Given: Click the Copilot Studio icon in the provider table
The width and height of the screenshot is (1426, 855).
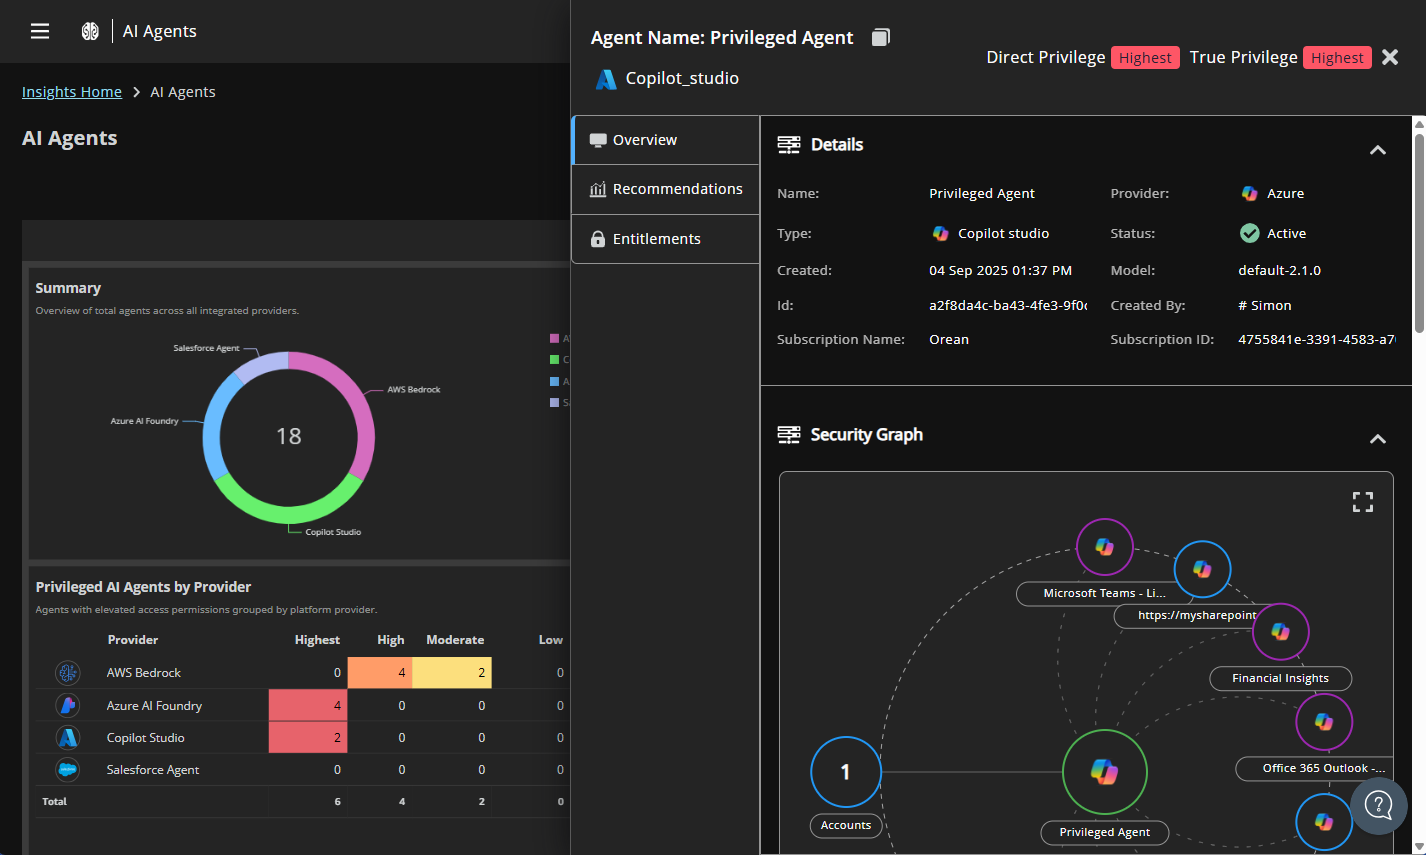Looking at the screenshot, I should pos(68,737).
